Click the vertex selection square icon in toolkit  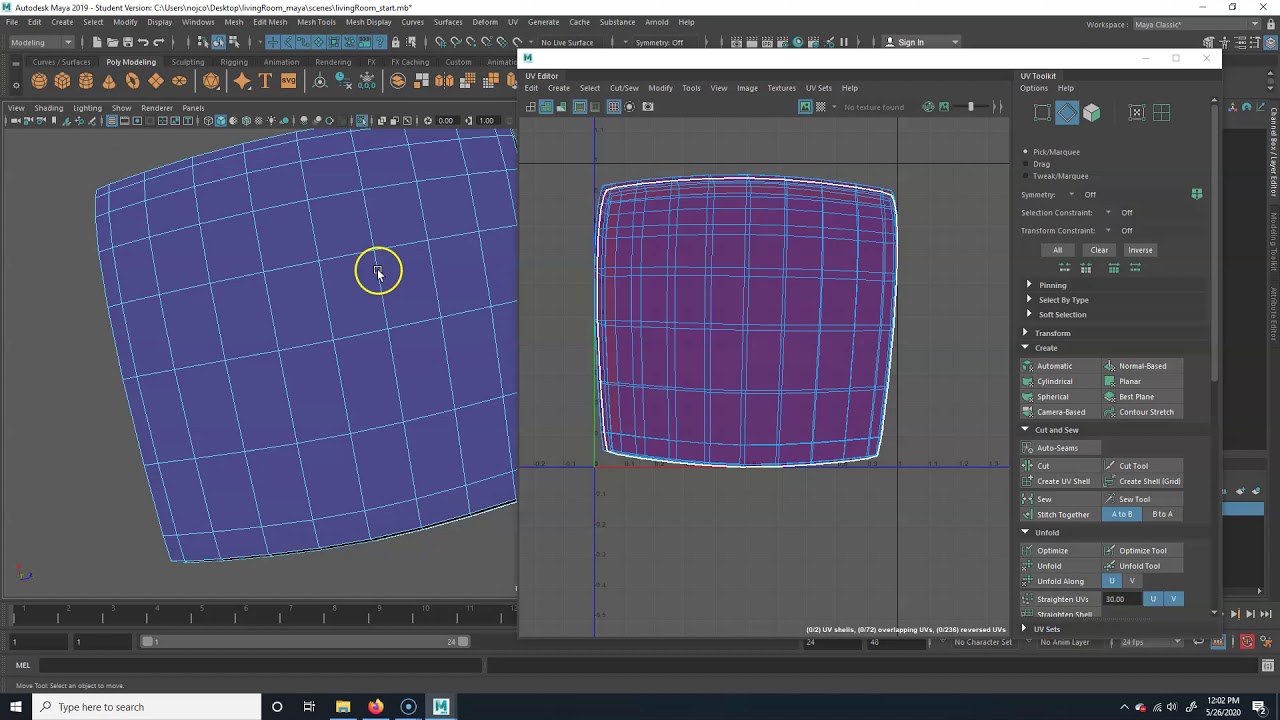[x=1042, y=113]
